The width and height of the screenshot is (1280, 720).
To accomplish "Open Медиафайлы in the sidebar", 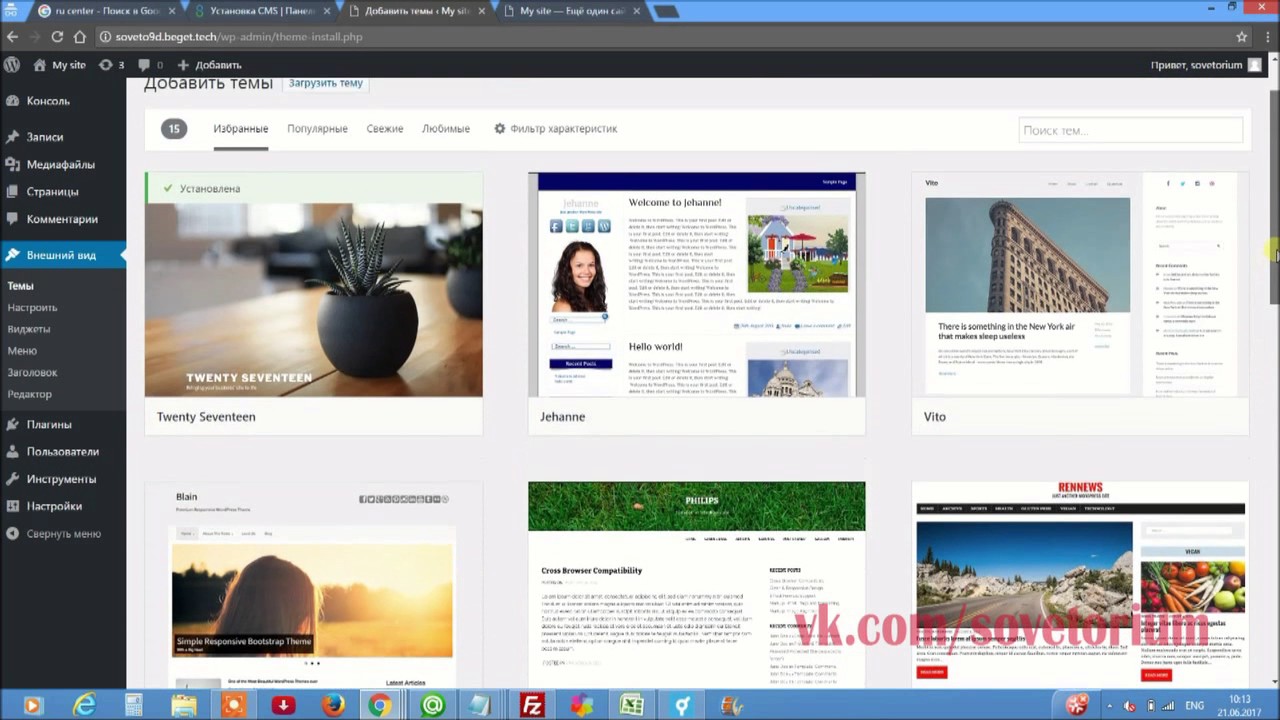I will [x=63, y=164].
